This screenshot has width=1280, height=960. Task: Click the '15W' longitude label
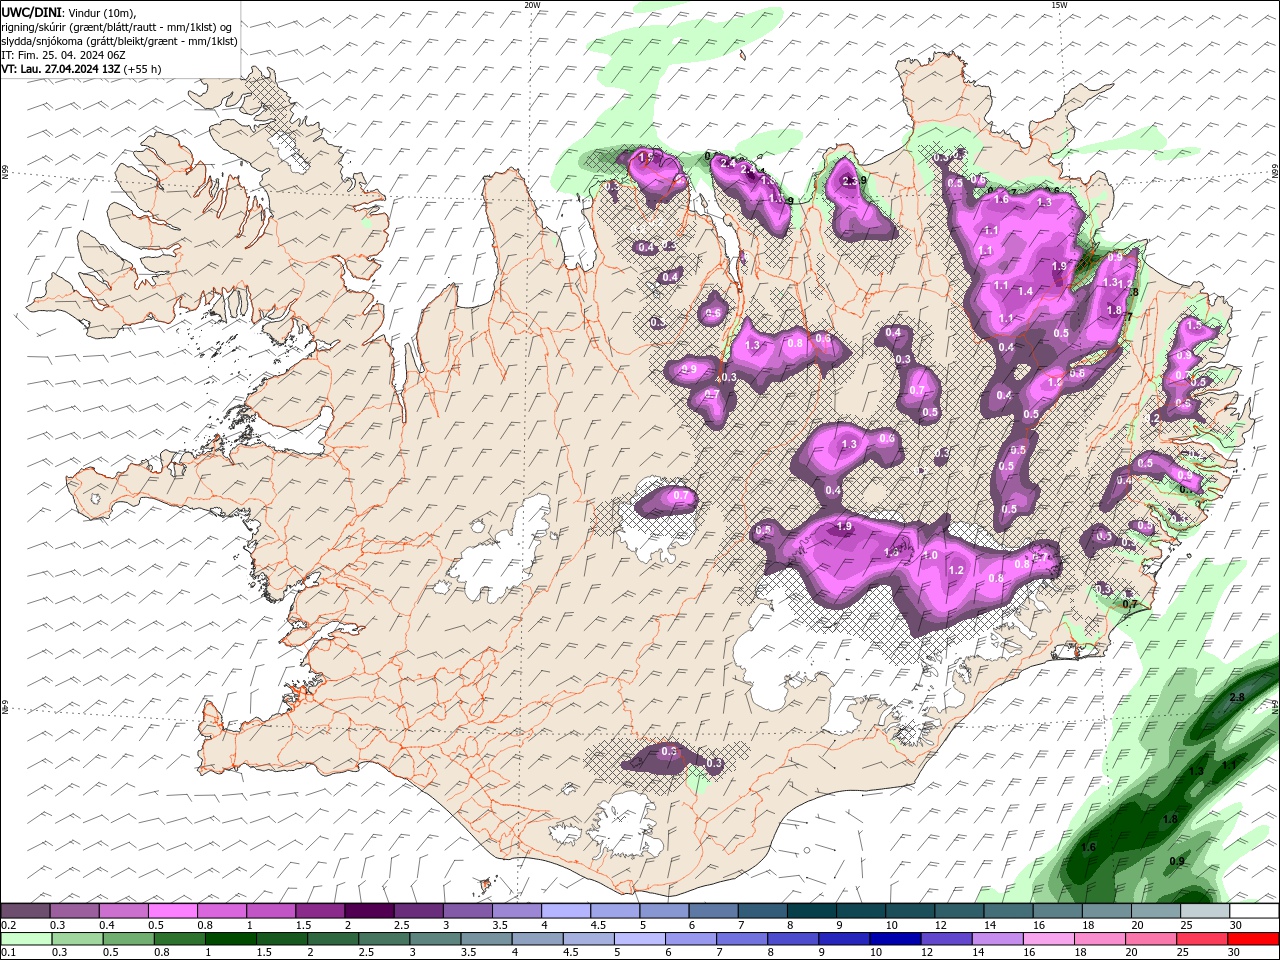click(1059, 5)
